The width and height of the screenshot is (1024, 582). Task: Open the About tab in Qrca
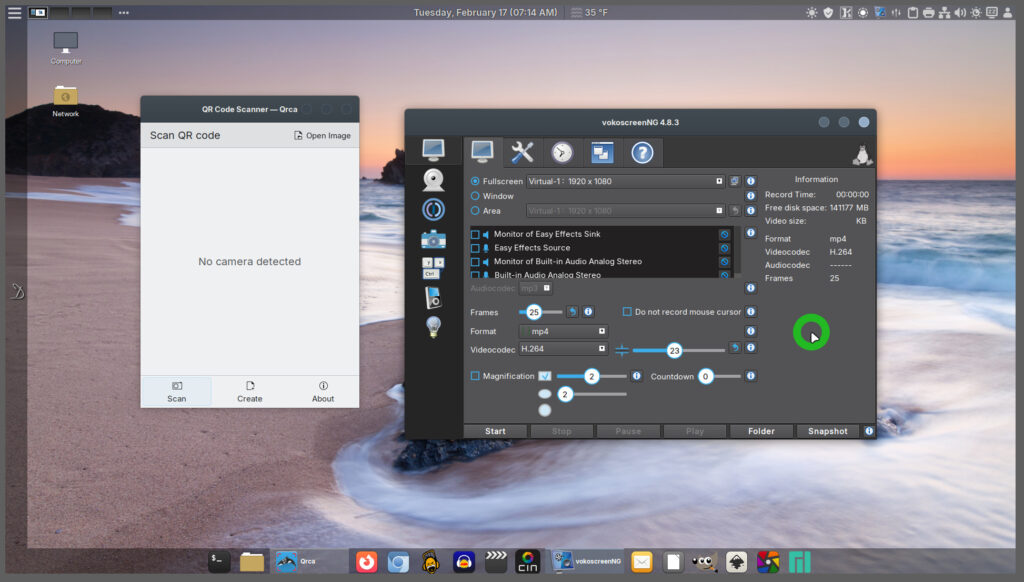[x=323, y=391]
